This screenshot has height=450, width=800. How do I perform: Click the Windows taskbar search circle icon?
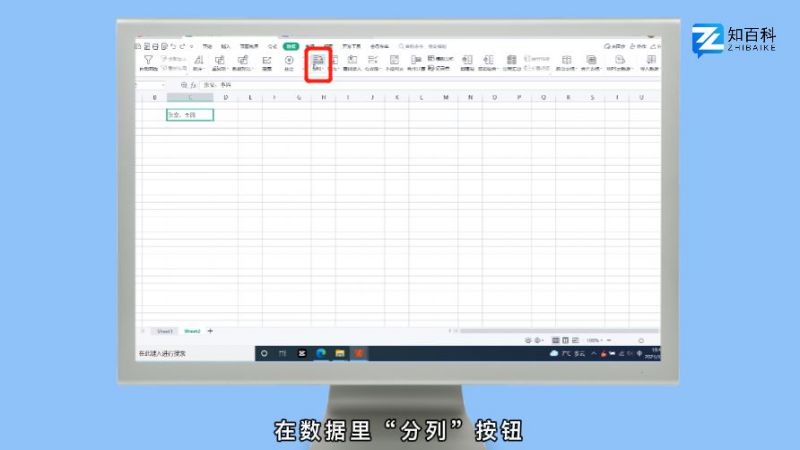coord(265,353)
